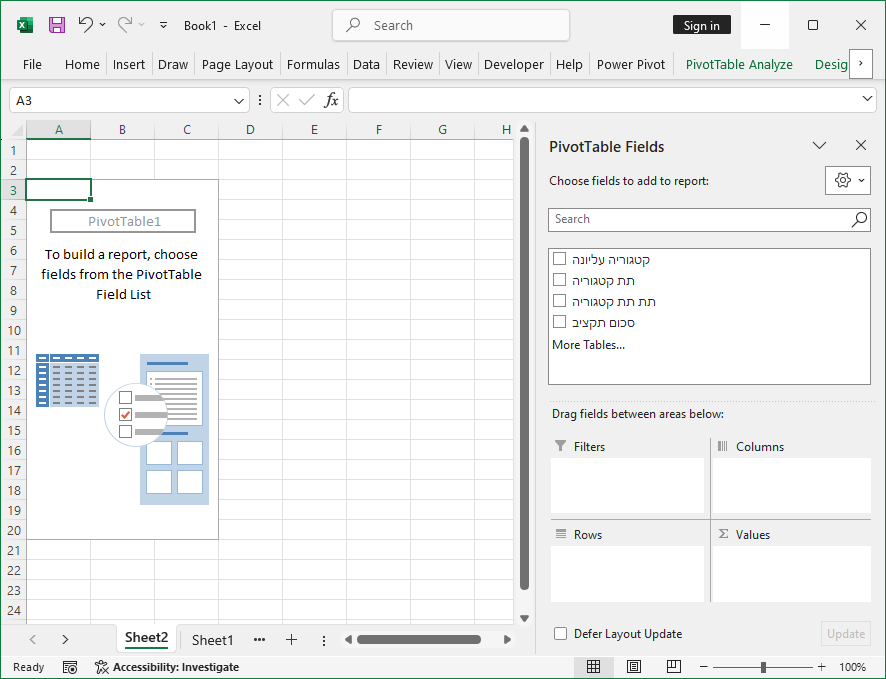Click the zoom slider handle
The image size is (886, 679).
pyautogui.click(x=763, y=667)
